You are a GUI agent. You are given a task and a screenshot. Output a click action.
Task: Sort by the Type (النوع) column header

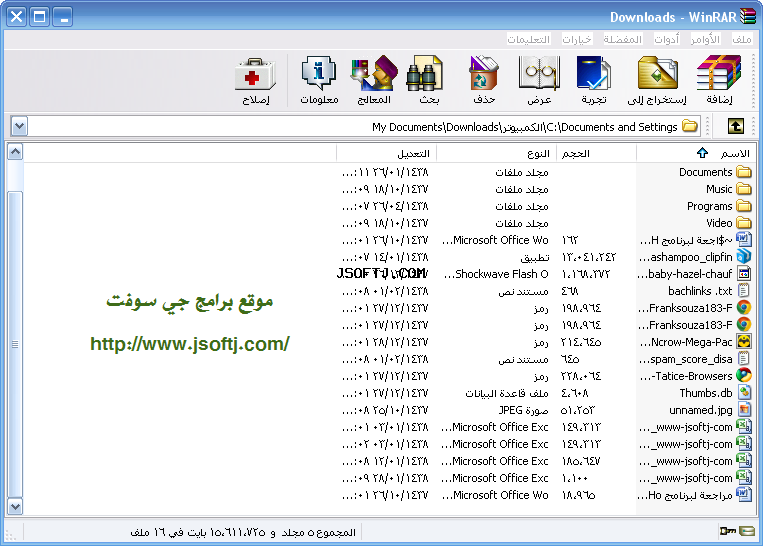click(x=496, y=153)
